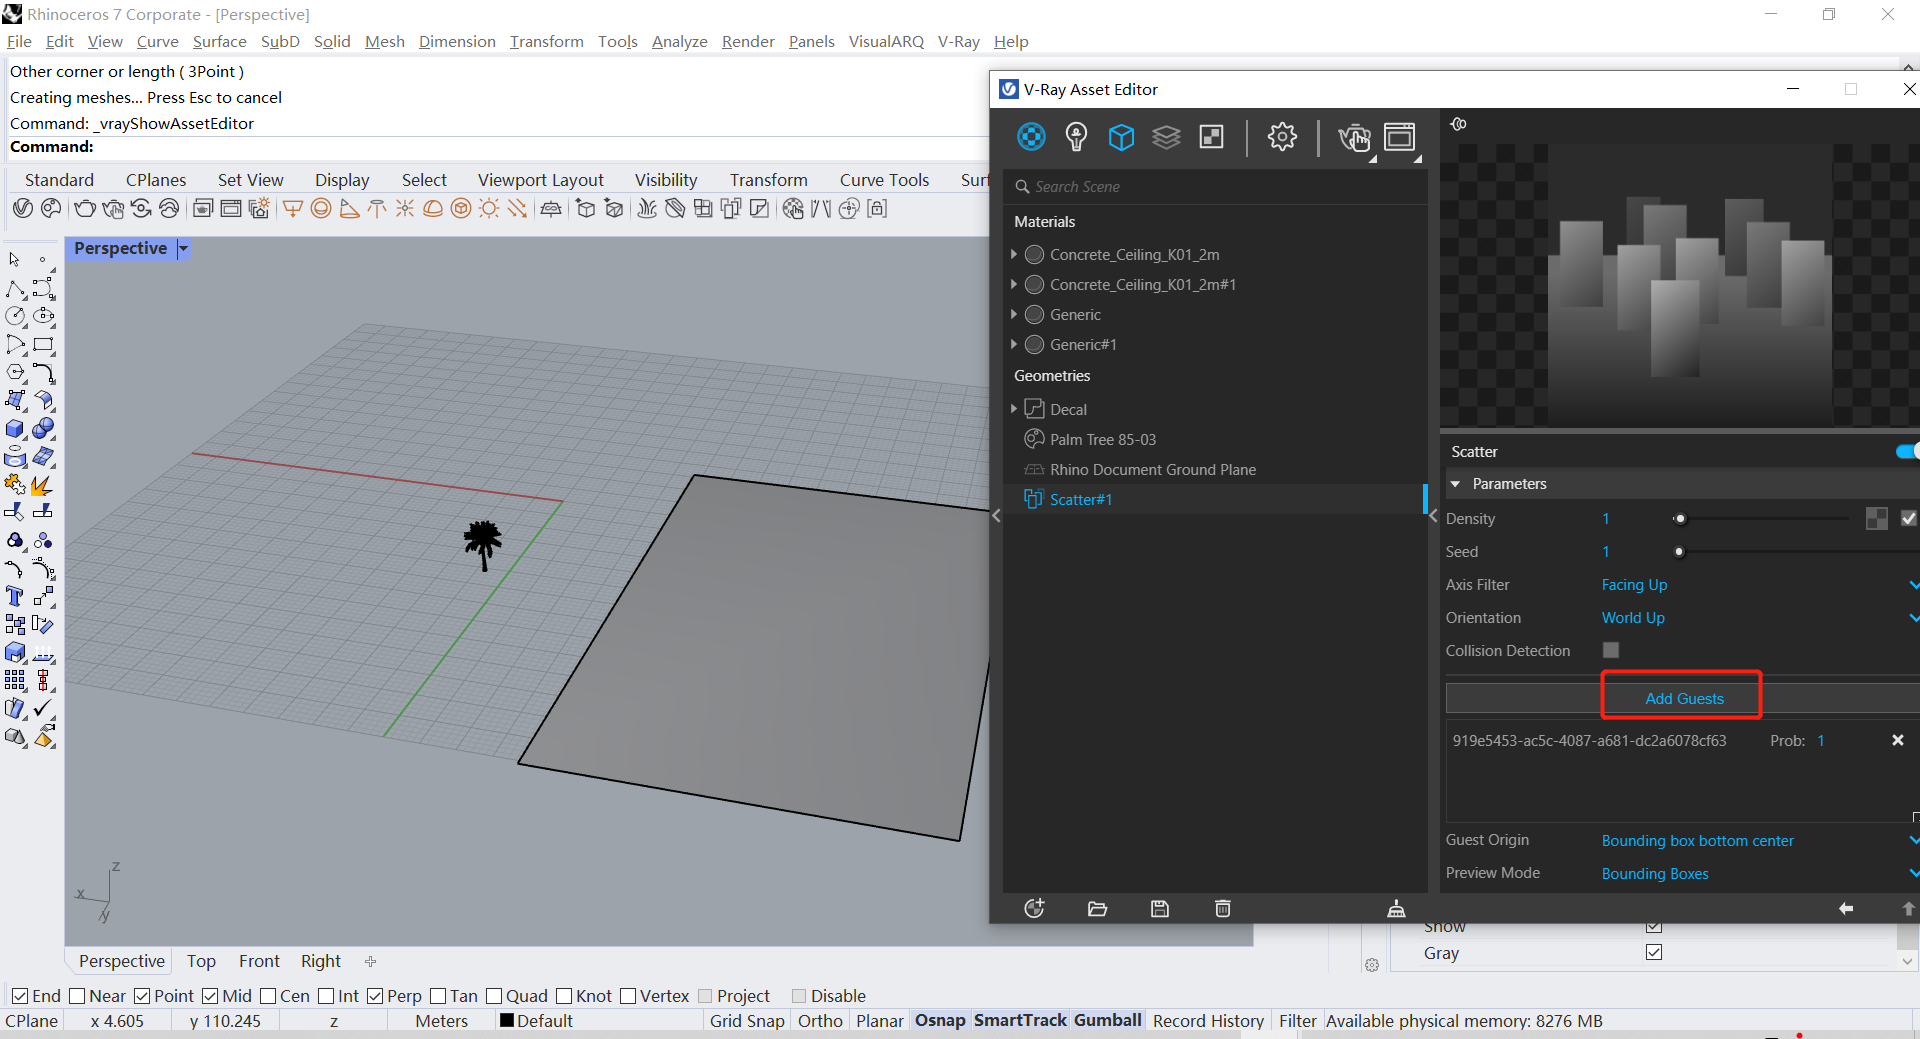Click the render with V-Ray teapot icon
The height and width of the screenshot is (1039, 1920).
pos(1354,138)
